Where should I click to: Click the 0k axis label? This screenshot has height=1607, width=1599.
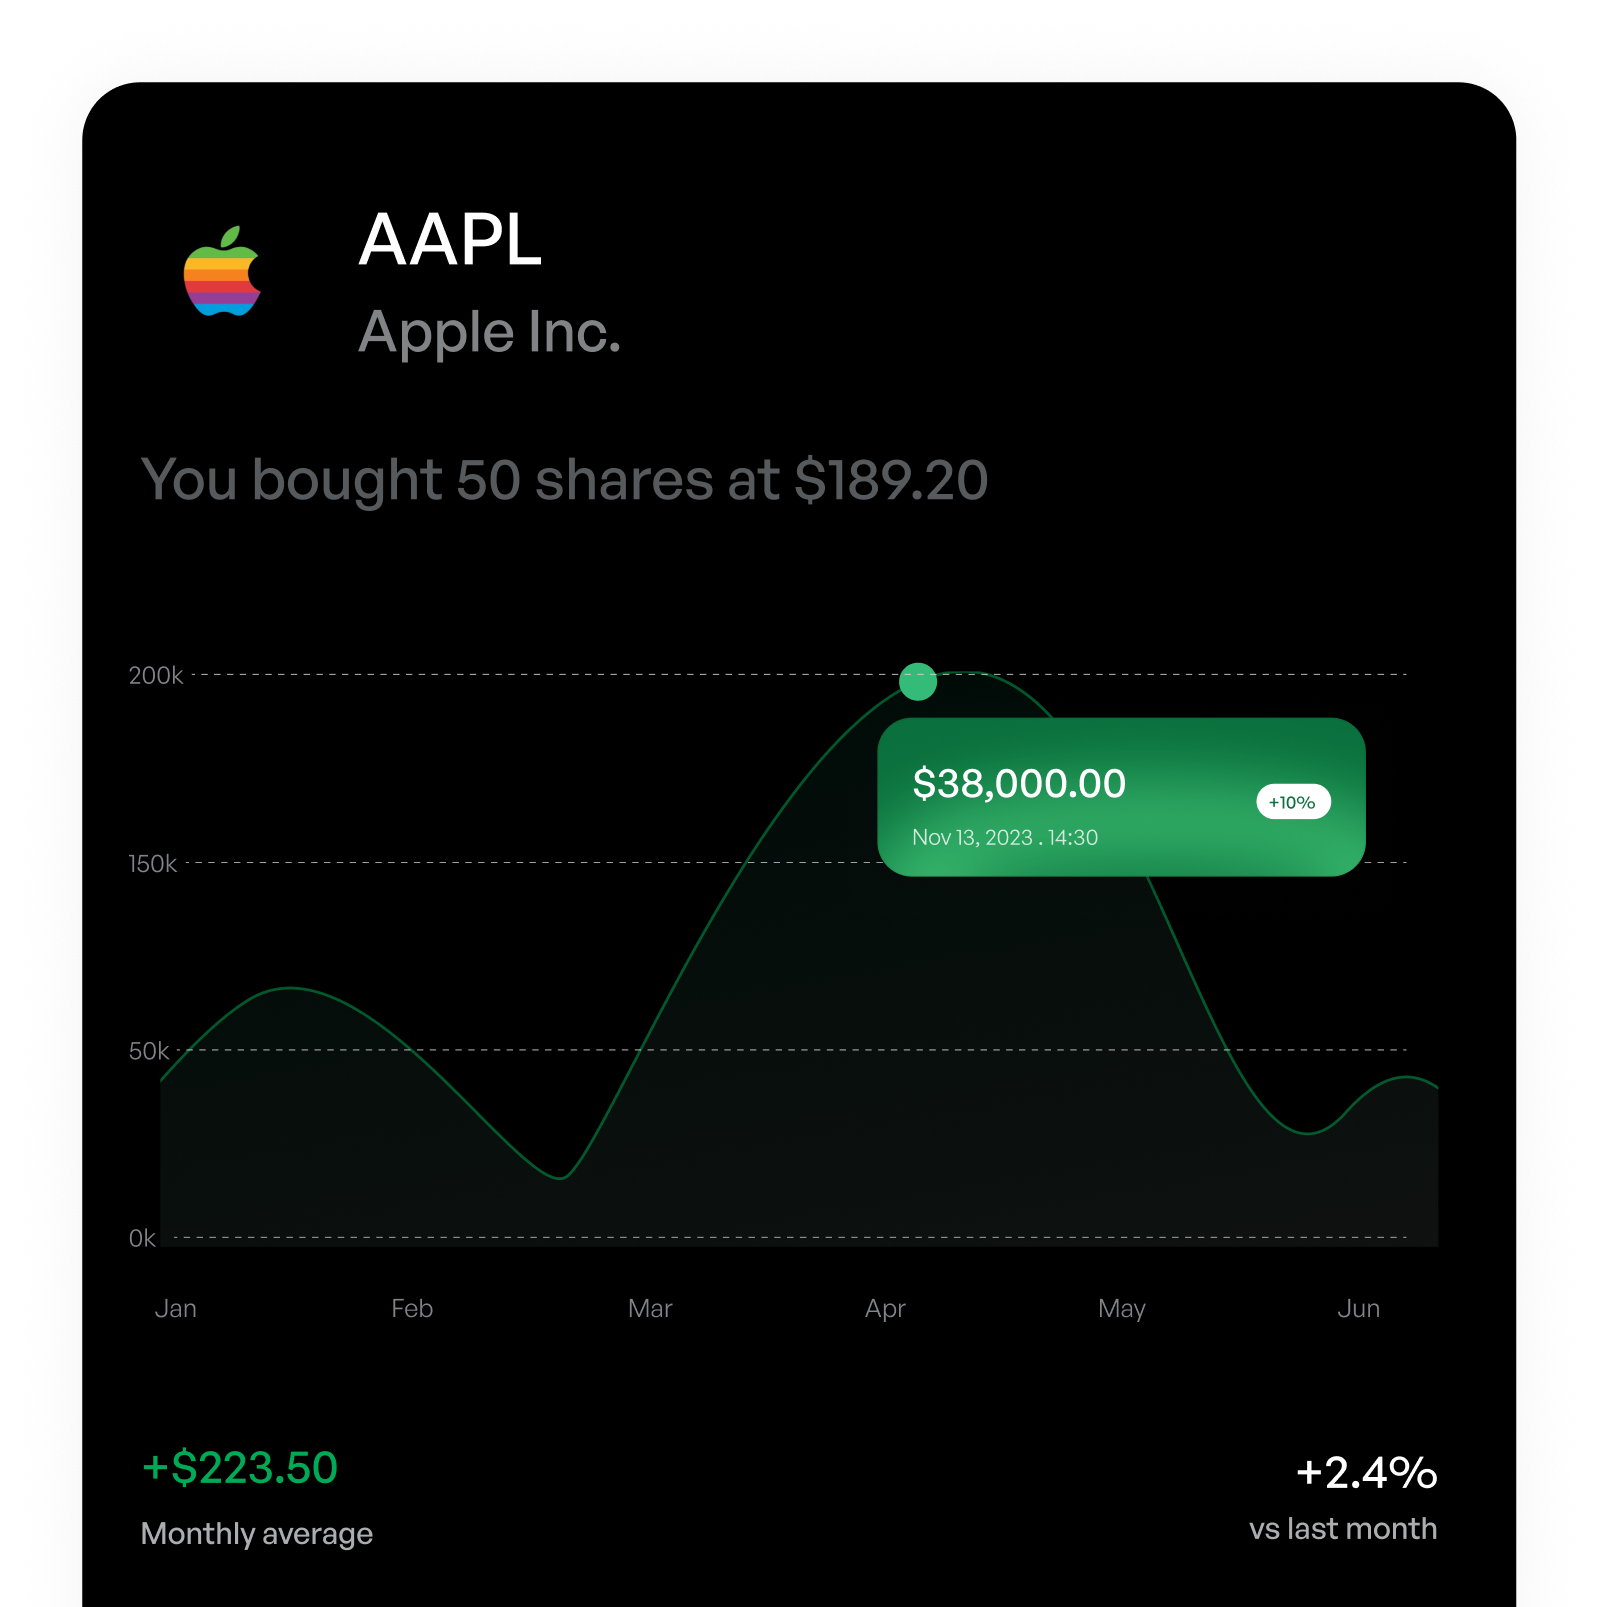[x=142, y=1239]
